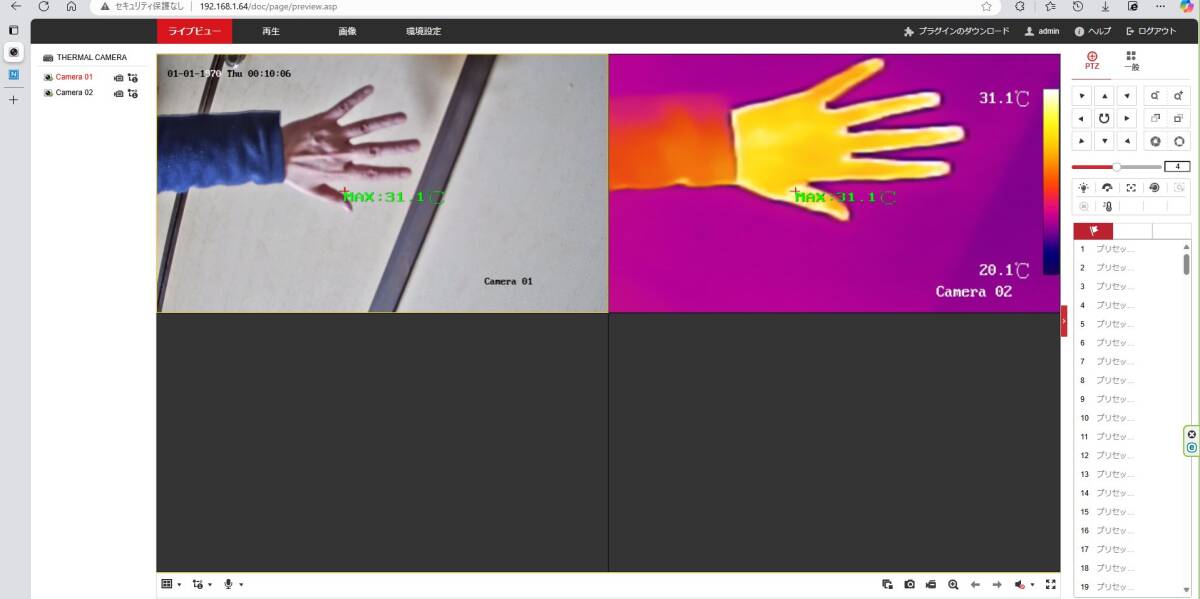Zoom in using the magnifier plus button
The width and height of the screenshot is (1200, 599).
click(1180, 96)
